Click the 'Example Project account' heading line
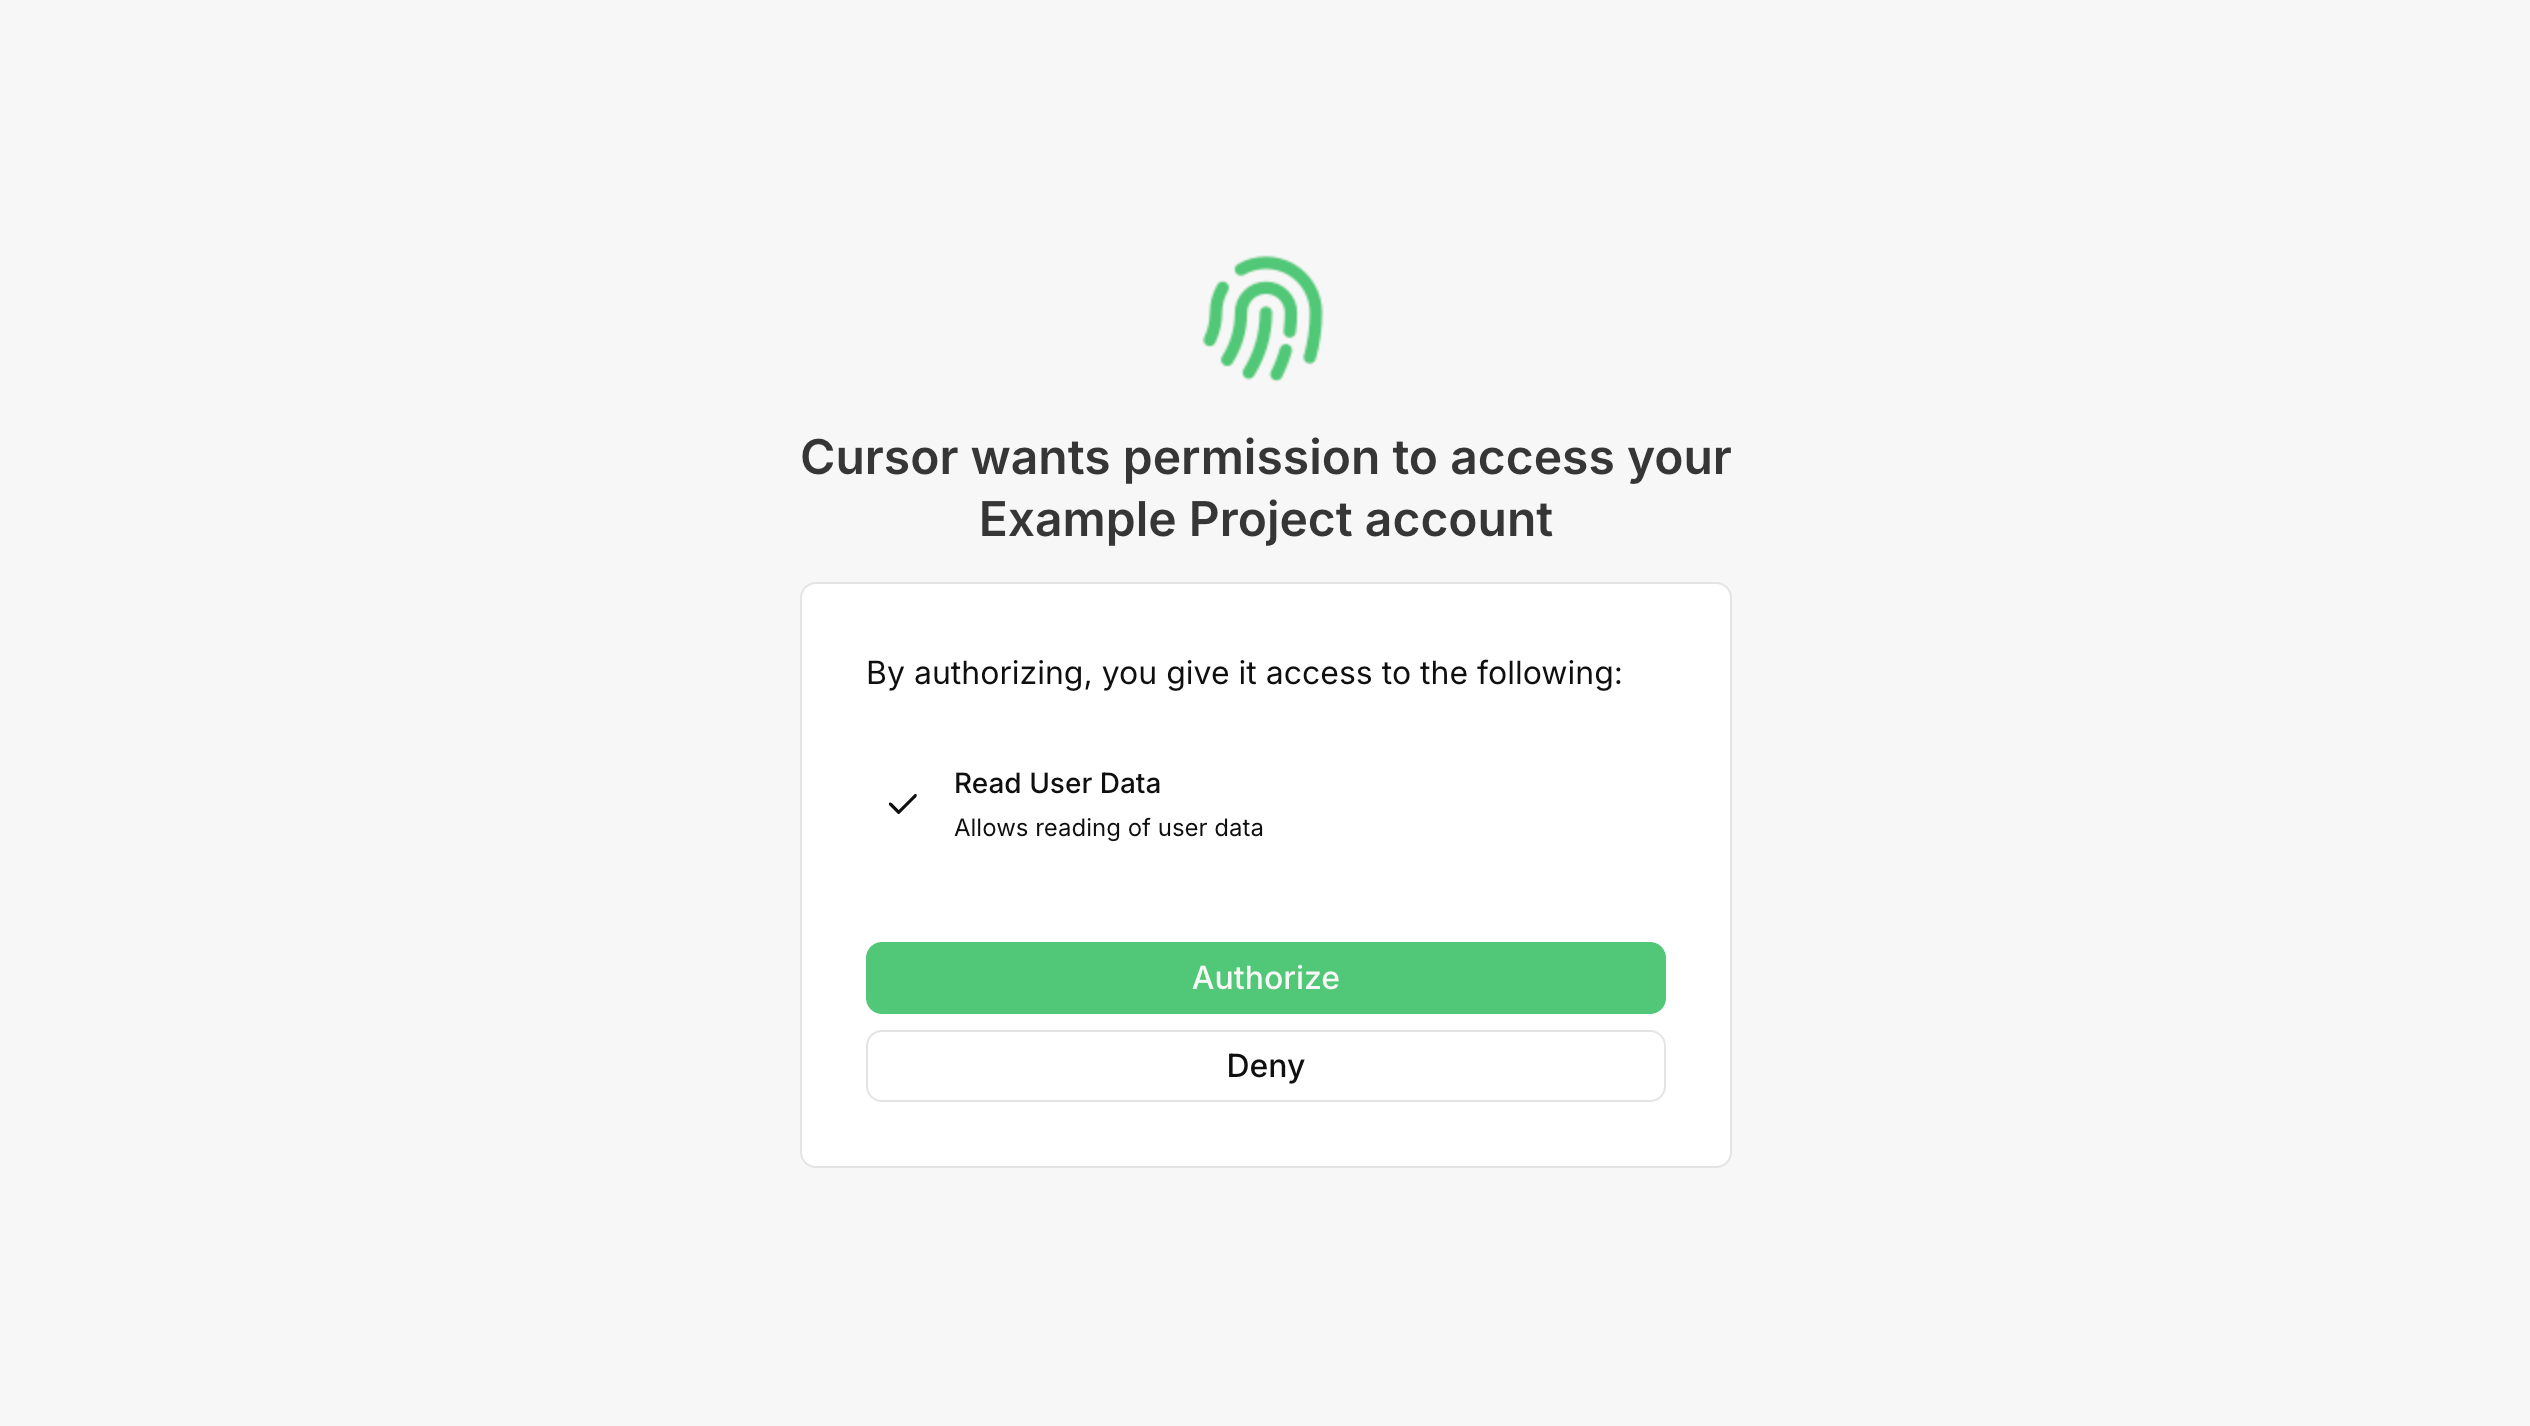2530x1426 pixels. pos(1265,520)
